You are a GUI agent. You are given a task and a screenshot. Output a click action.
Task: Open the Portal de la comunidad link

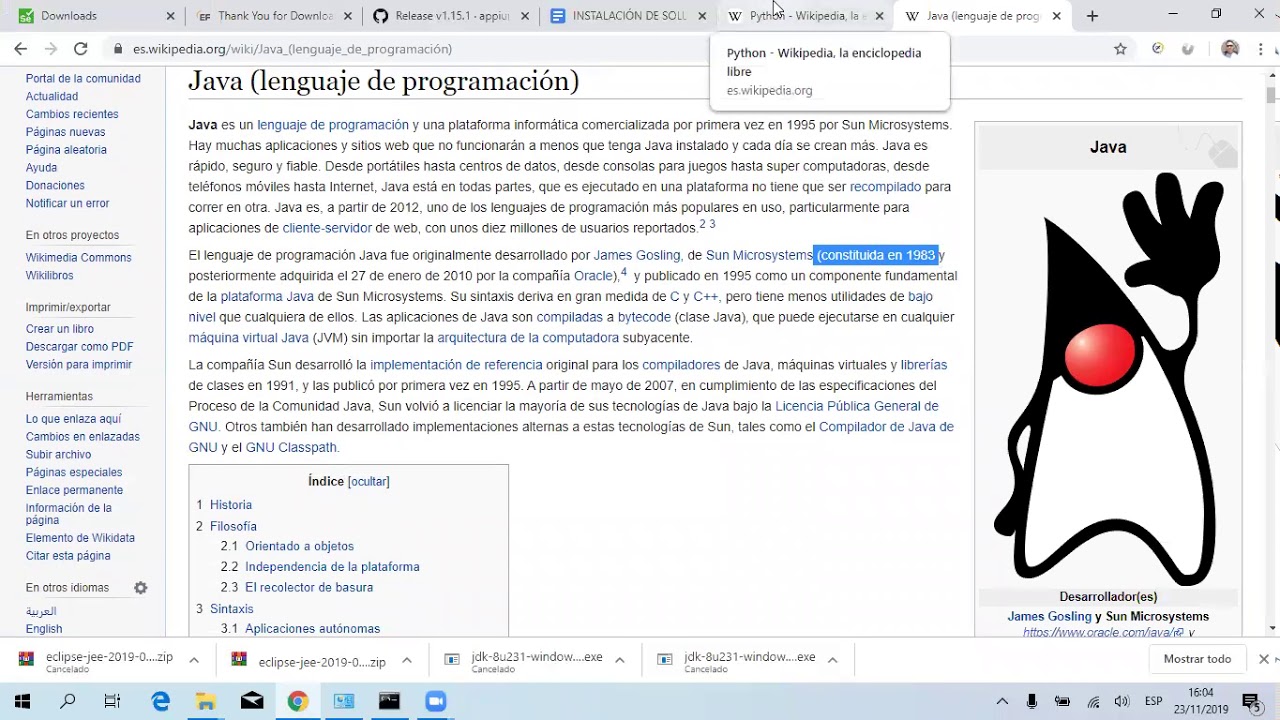(x=83, y=78)
